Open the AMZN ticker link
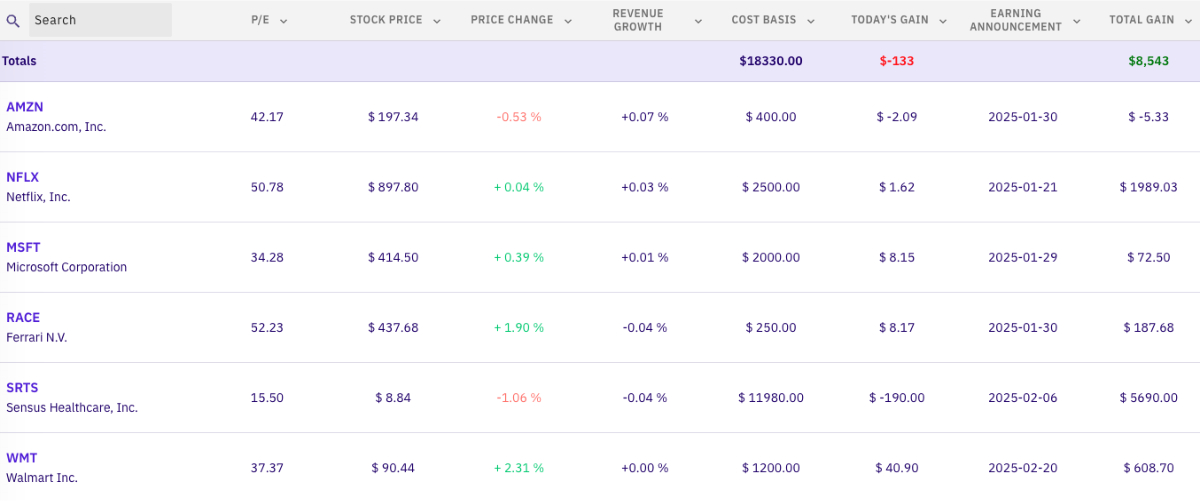Viewport: 1200px width, 501px height. (24, 107)
